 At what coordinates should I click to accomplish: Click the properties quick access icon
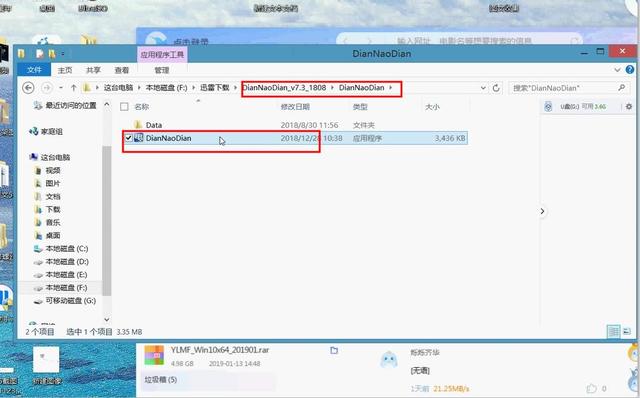click(40, 53)
